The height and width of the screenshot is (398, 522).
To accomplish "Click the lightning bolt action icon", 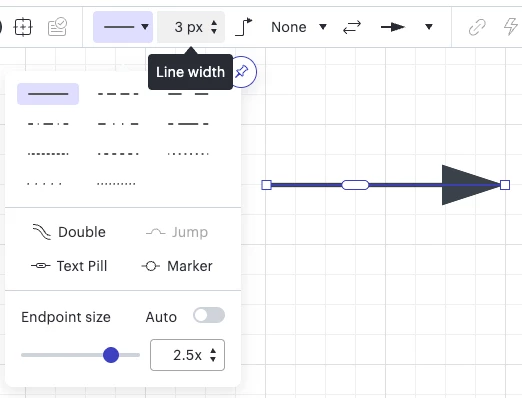I will [511, 27].
